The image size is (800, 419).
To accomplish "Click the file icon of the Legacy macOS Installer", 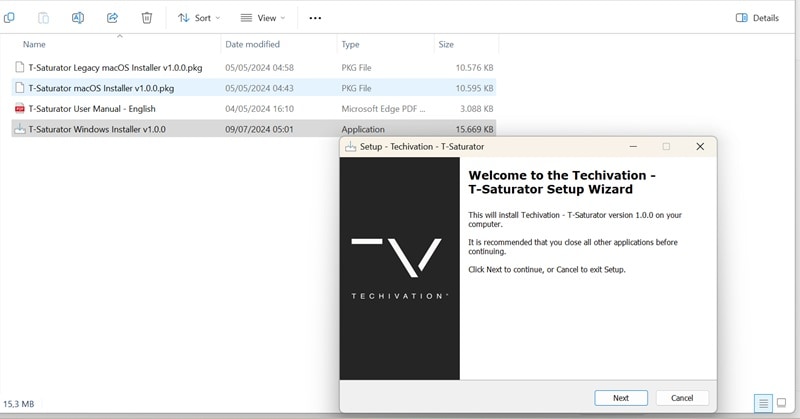I will click(x=19, y=67).
